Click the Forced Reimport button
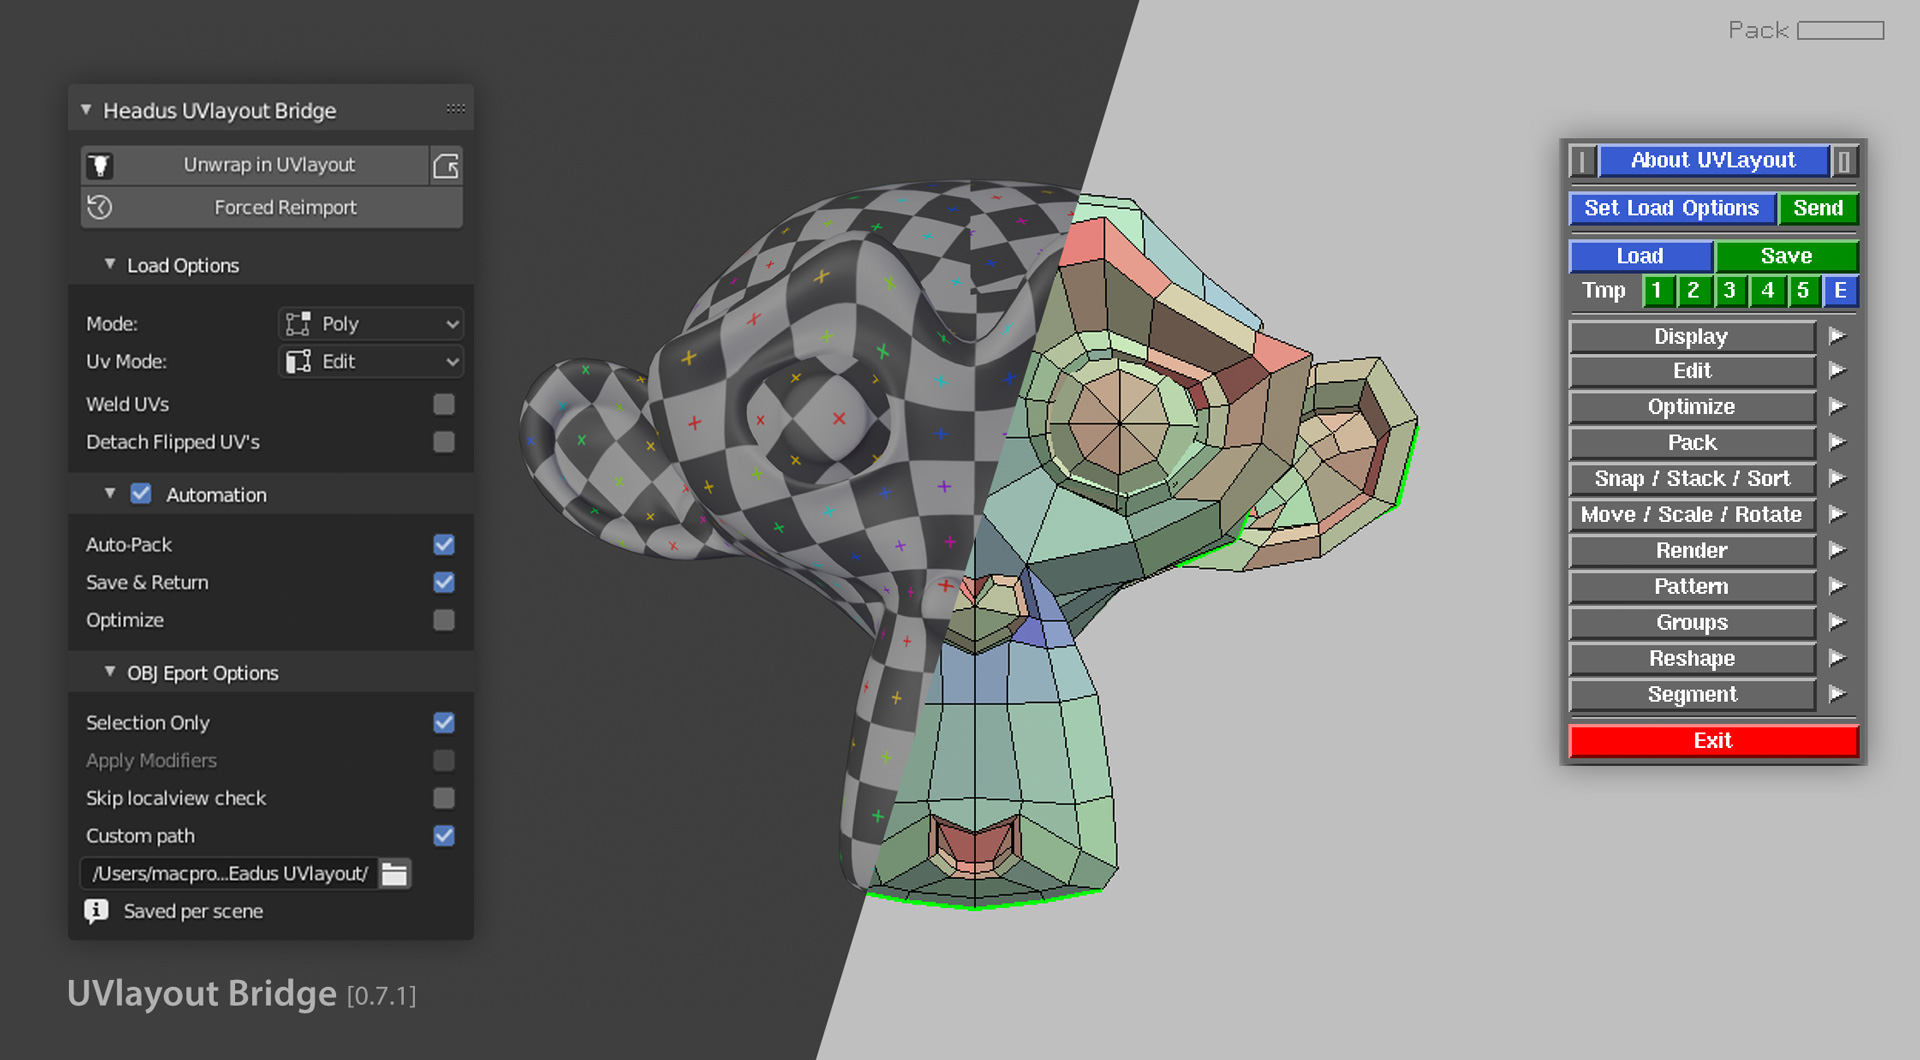Image resolution: width=1920 pixels, height=1060 pixels. pyautogui.click(x=271, y=207)
